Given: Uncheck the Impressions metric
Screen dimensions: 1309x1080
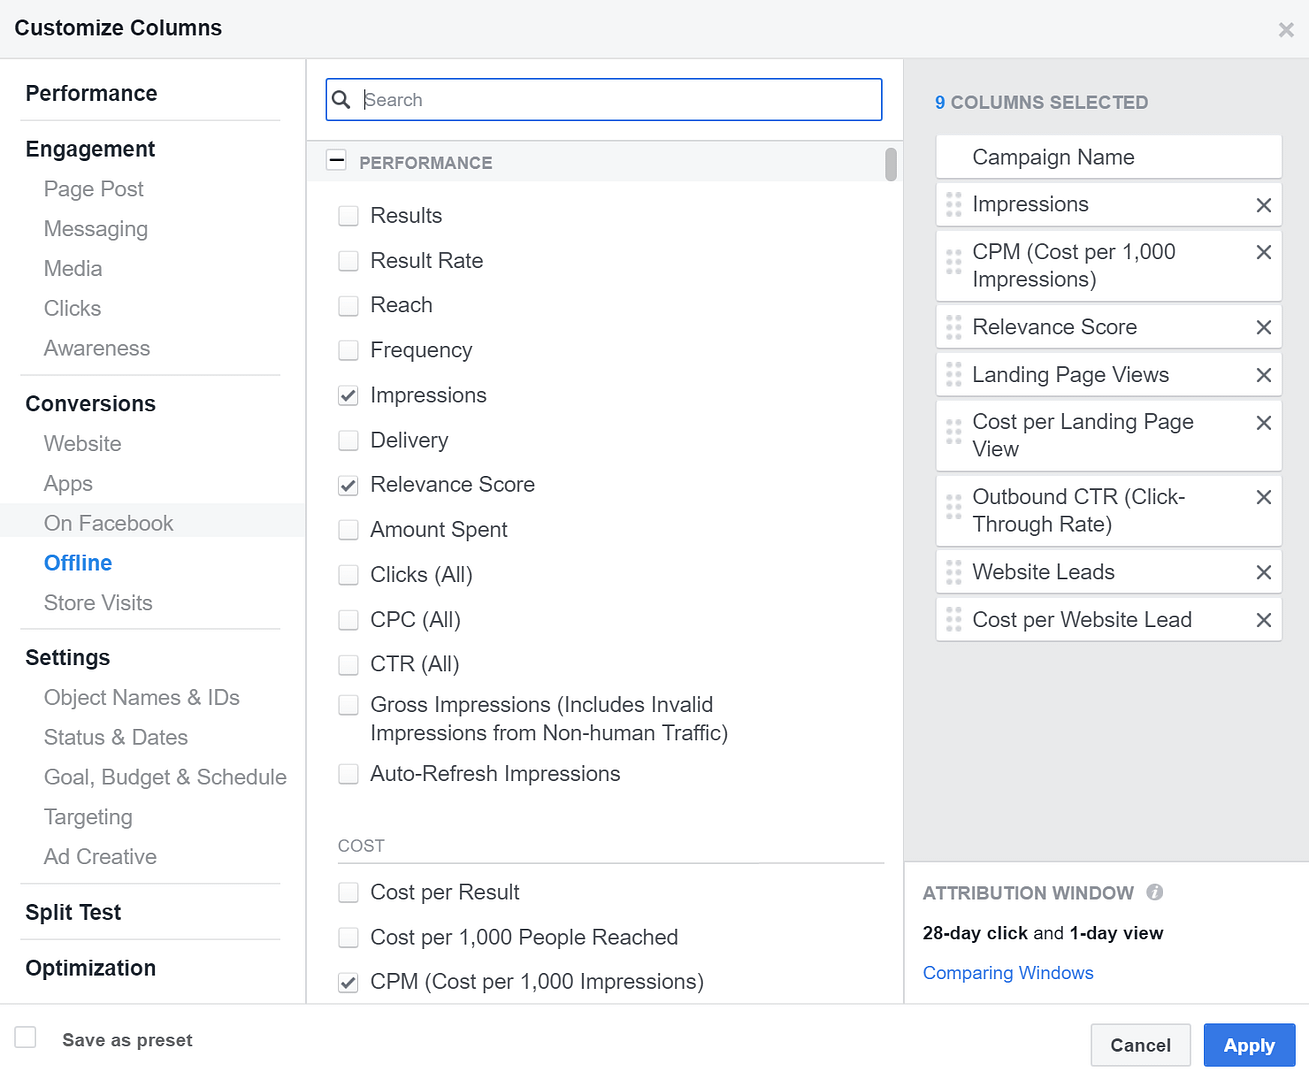Looking at the screenshot, I should coord(348,395).
